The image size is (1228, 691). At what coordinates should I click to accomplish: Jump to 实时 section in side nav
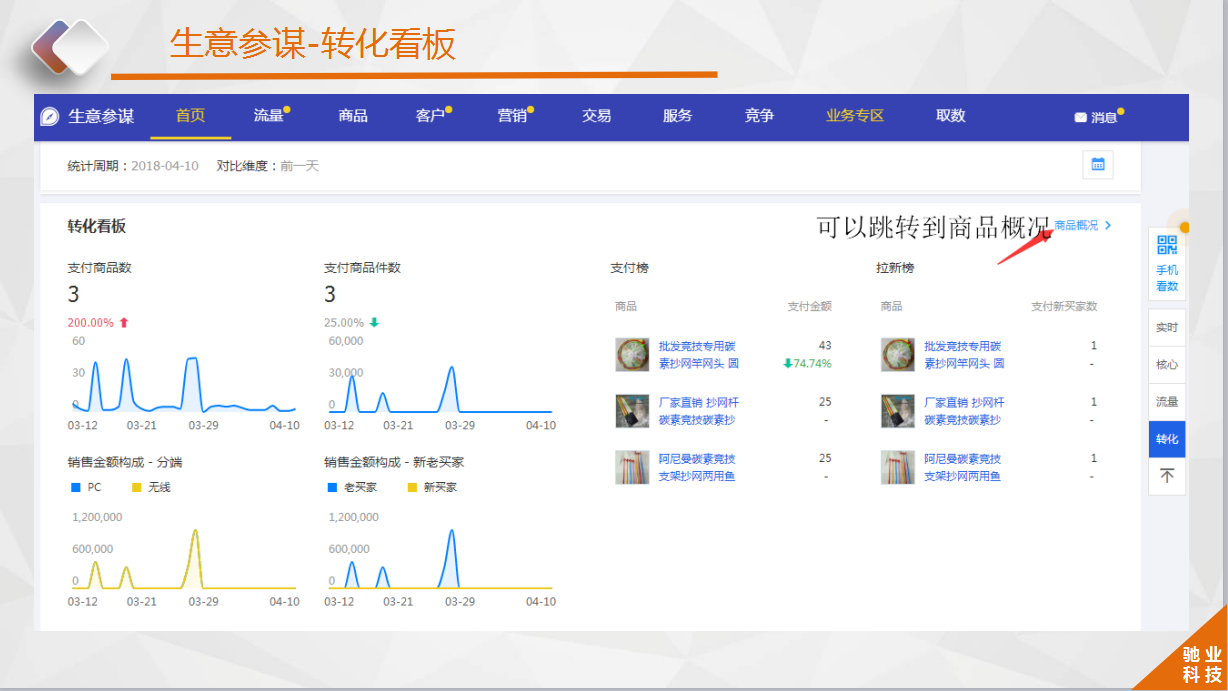coord(1167,328)
